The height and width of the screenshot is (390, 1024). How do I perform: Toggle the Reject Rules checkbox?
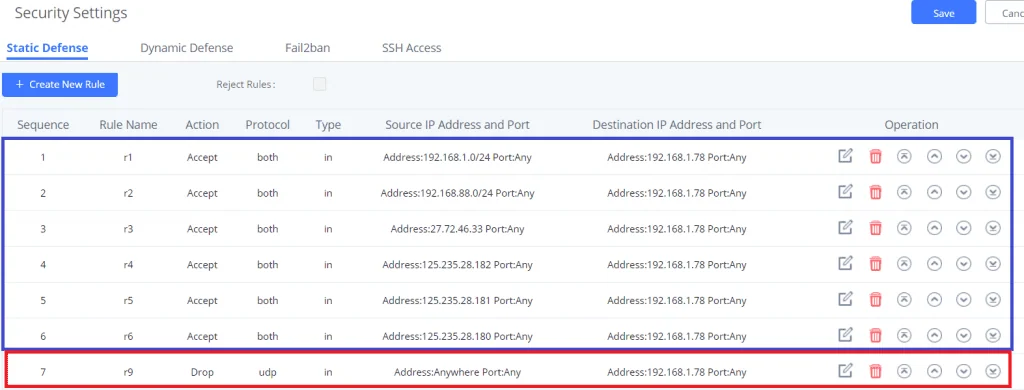(x=319, y=84)
